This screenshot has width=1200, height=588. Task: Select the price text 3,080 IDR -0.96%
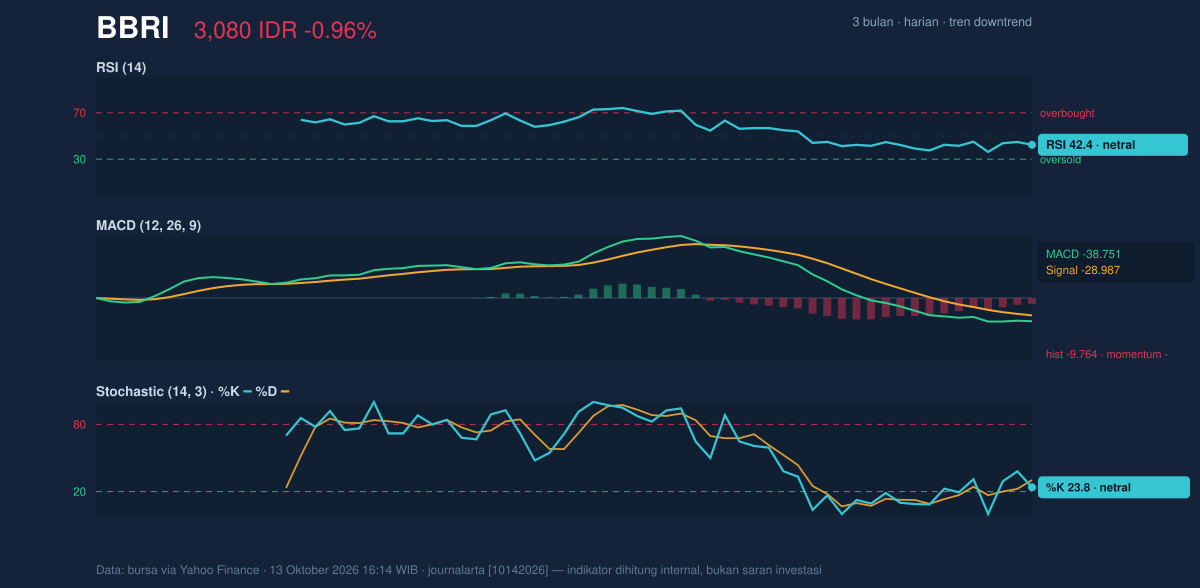pyautogui.click(x=285, y=31)
